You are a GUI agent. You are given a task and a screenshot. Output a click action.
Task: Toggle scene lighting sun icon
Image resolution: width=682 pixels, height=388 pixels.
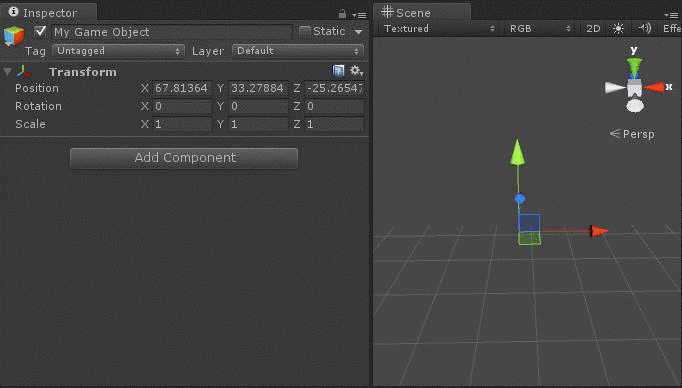tap(618, 29)
